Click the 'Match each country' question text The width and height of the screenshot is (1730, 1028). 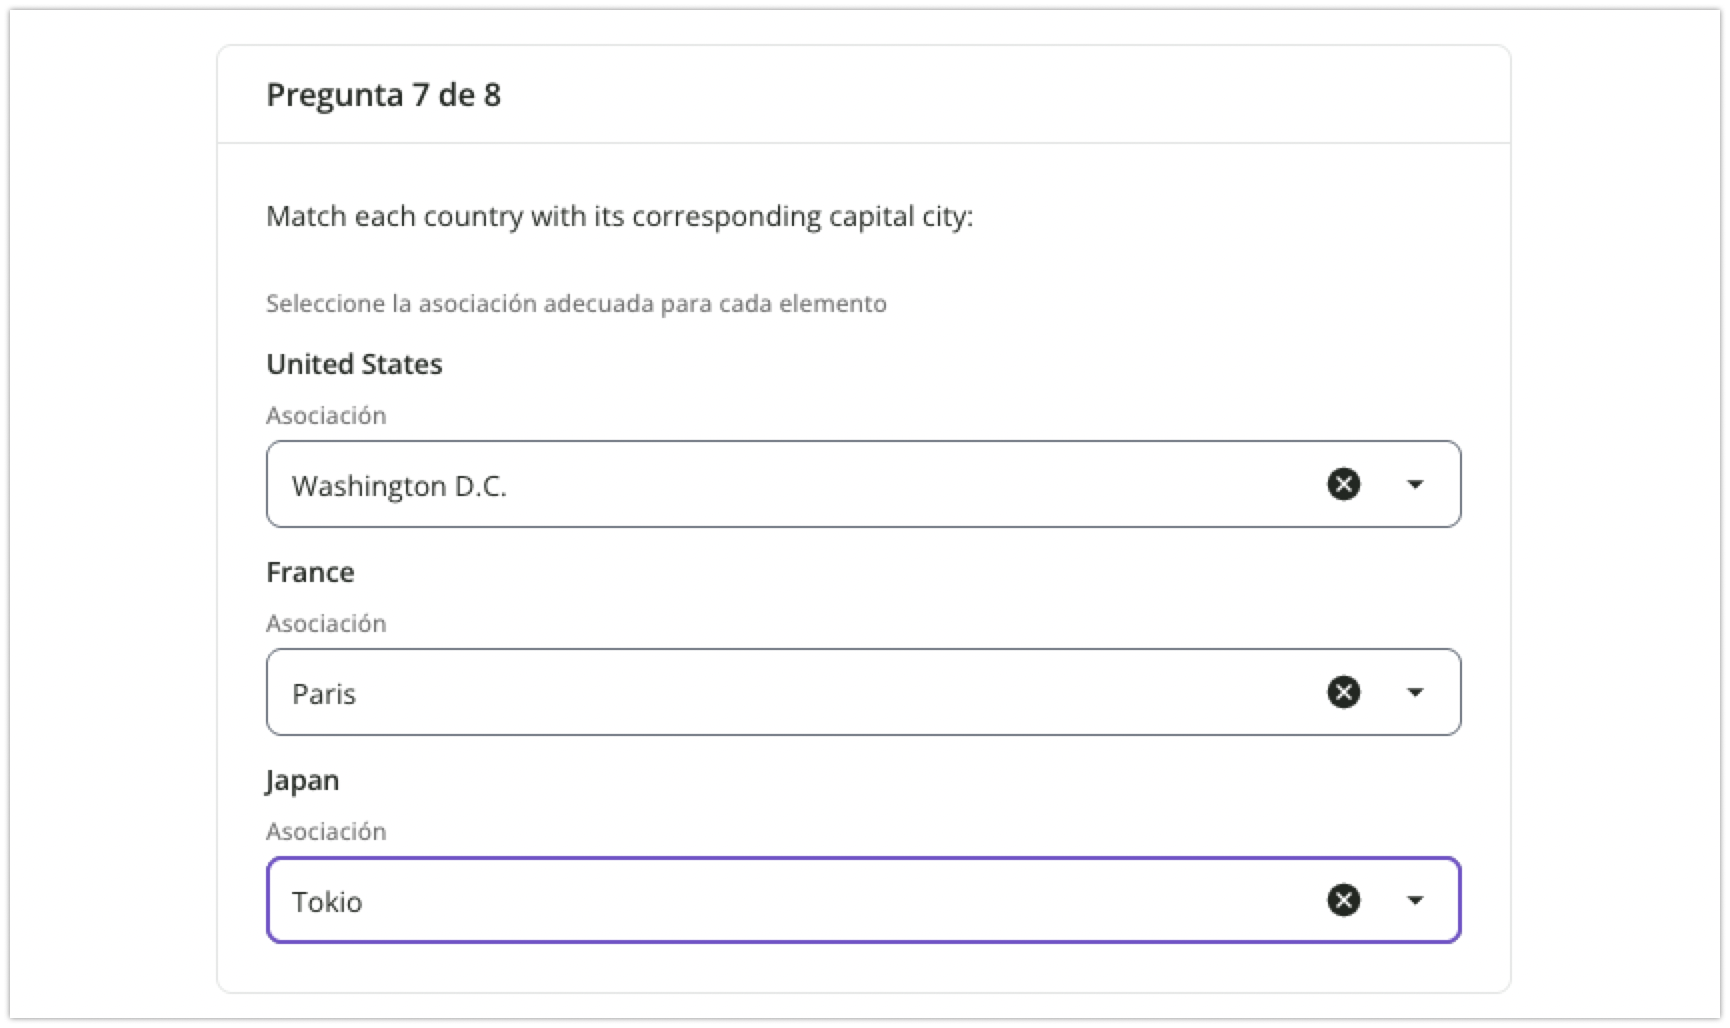[619, 217]
